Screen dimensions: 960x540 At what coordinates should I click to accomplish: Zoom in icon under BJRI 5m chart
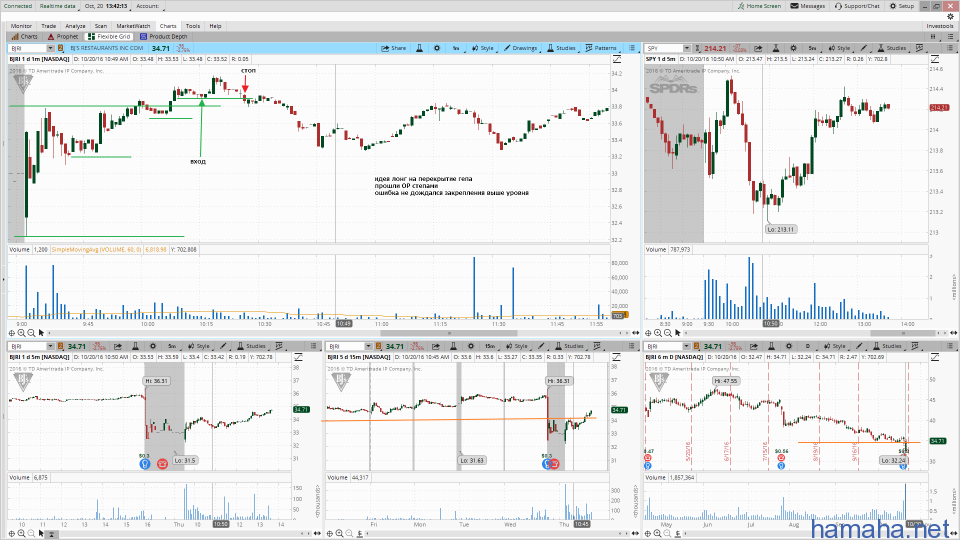pyautogui.click(x=21, y=534)
